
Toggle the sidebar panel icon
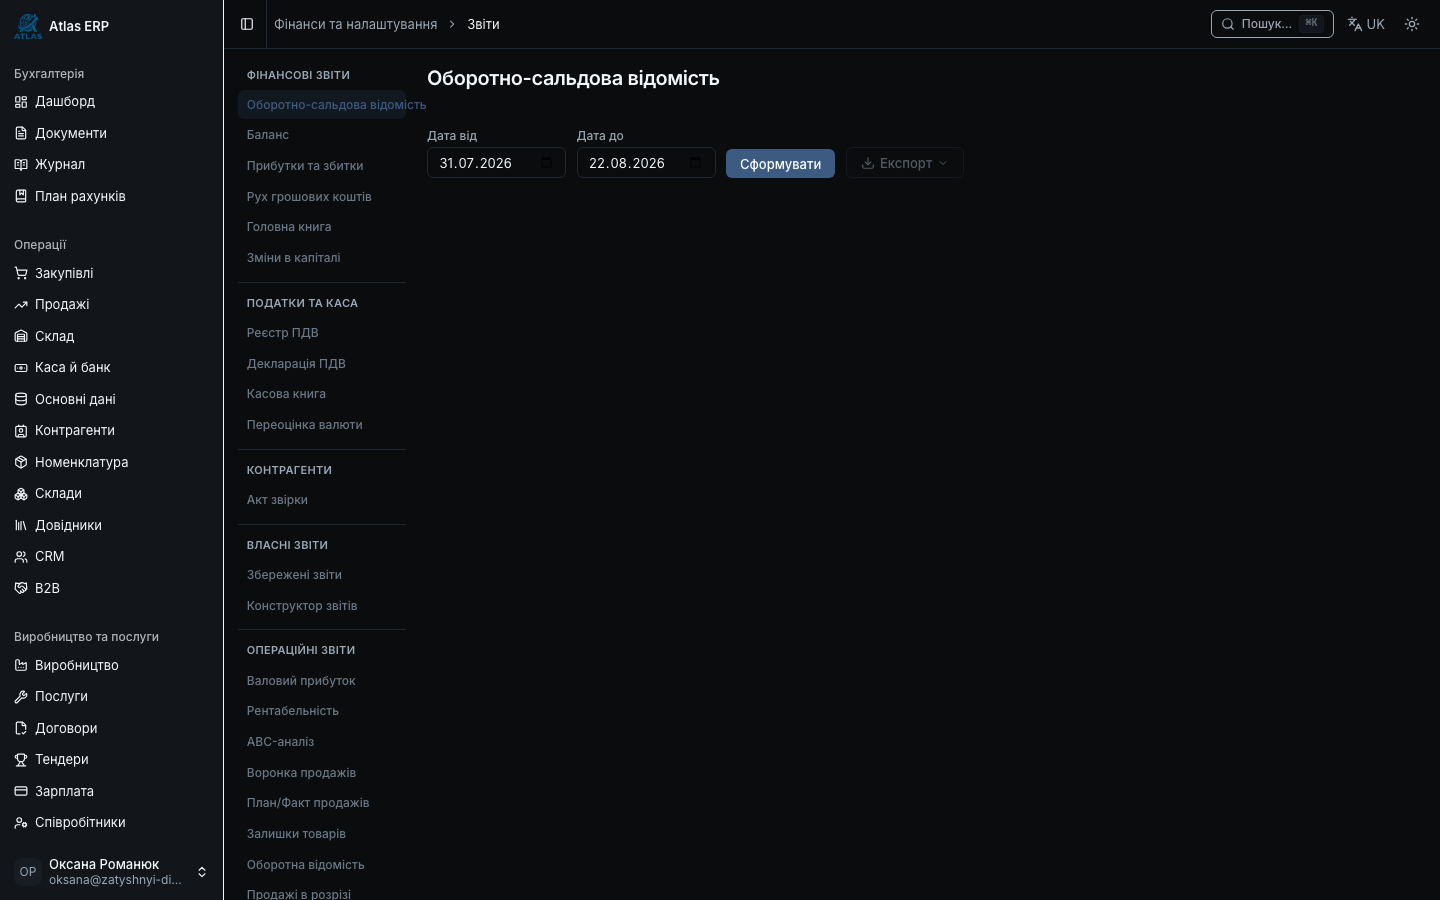247,24
